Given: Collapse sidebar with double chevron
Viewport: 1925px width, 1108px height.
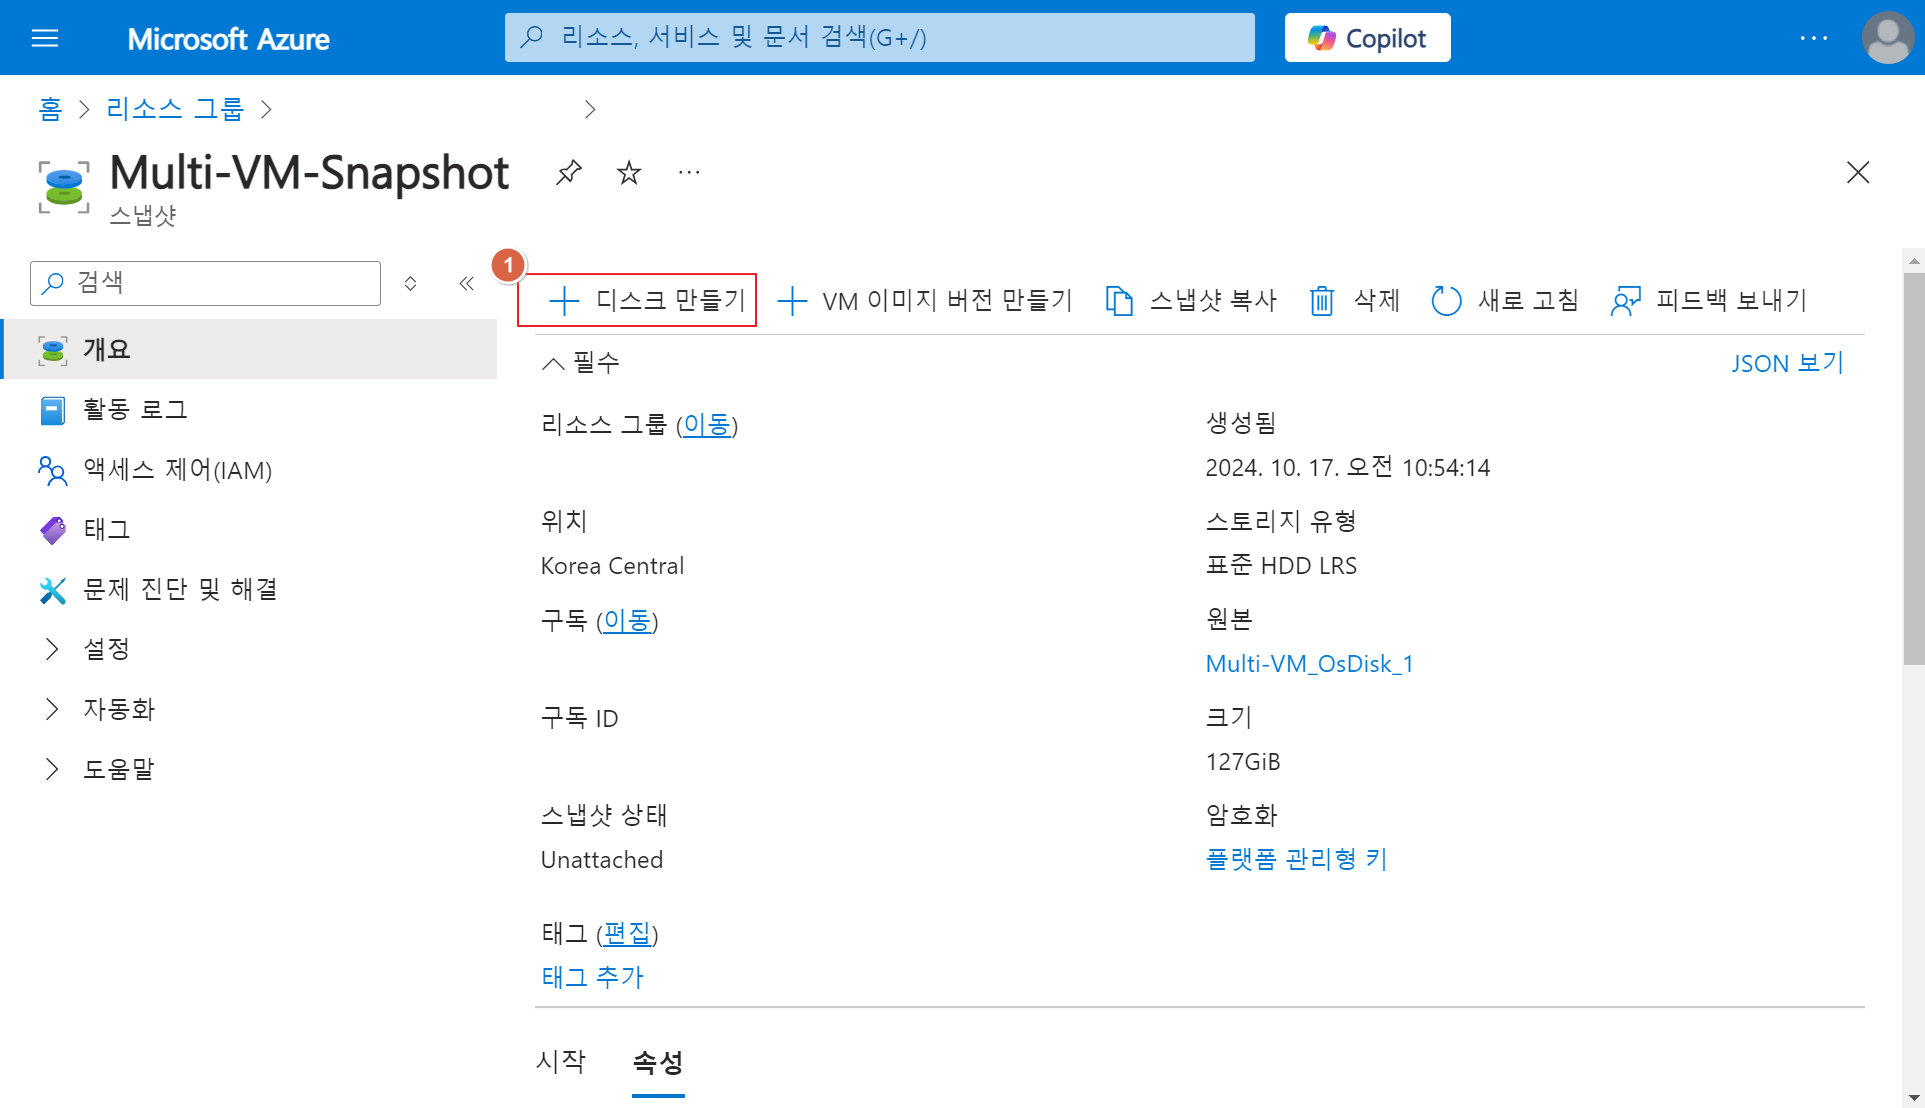Looking at the screenshot, I should click(466, 284).
